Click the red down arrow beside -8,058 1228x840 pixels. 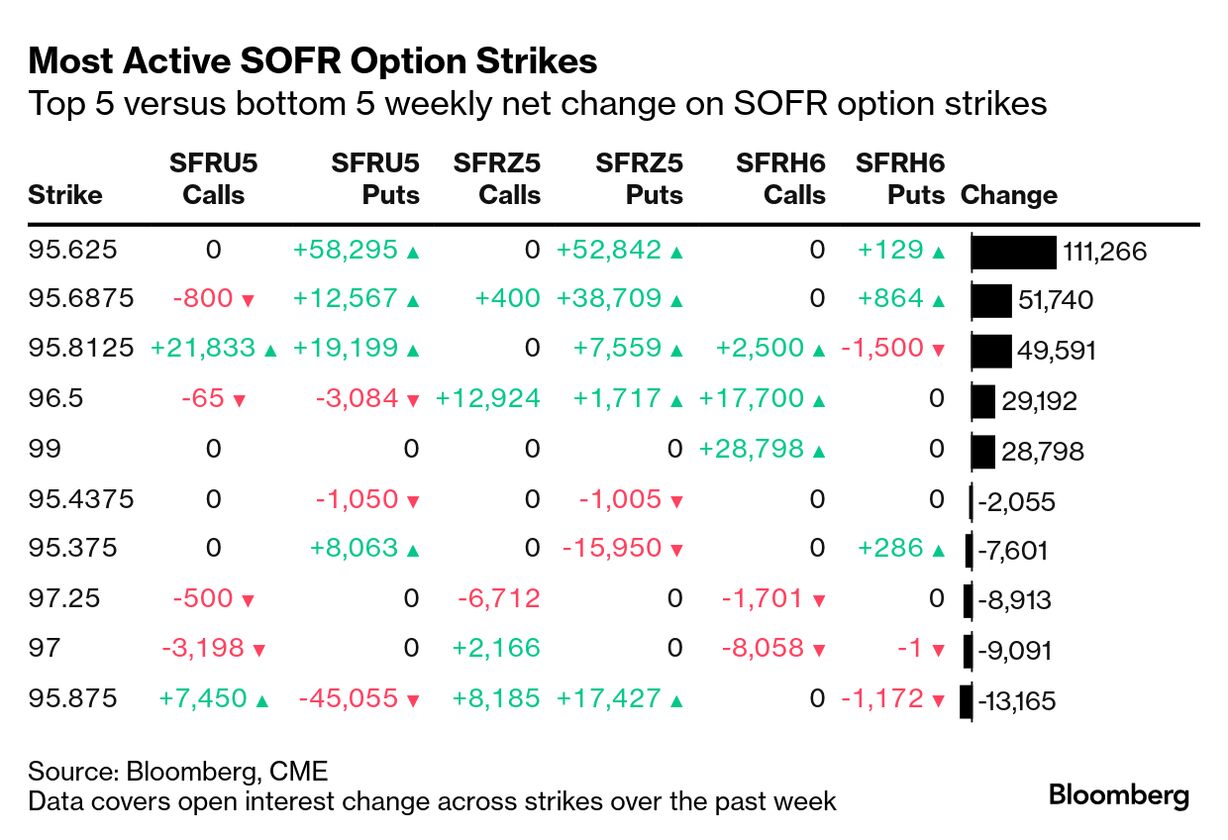tap(820, 650)
